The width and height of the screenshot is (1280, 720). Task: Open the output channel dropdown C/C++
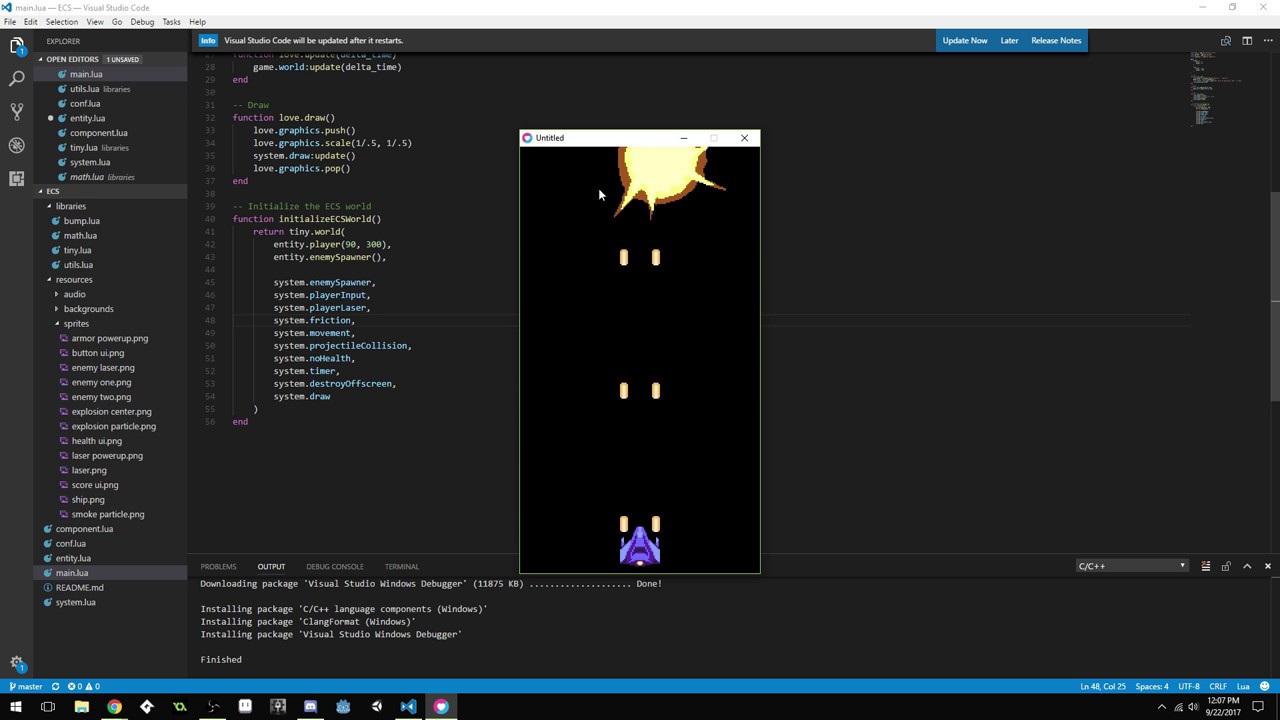(1131, 566)
